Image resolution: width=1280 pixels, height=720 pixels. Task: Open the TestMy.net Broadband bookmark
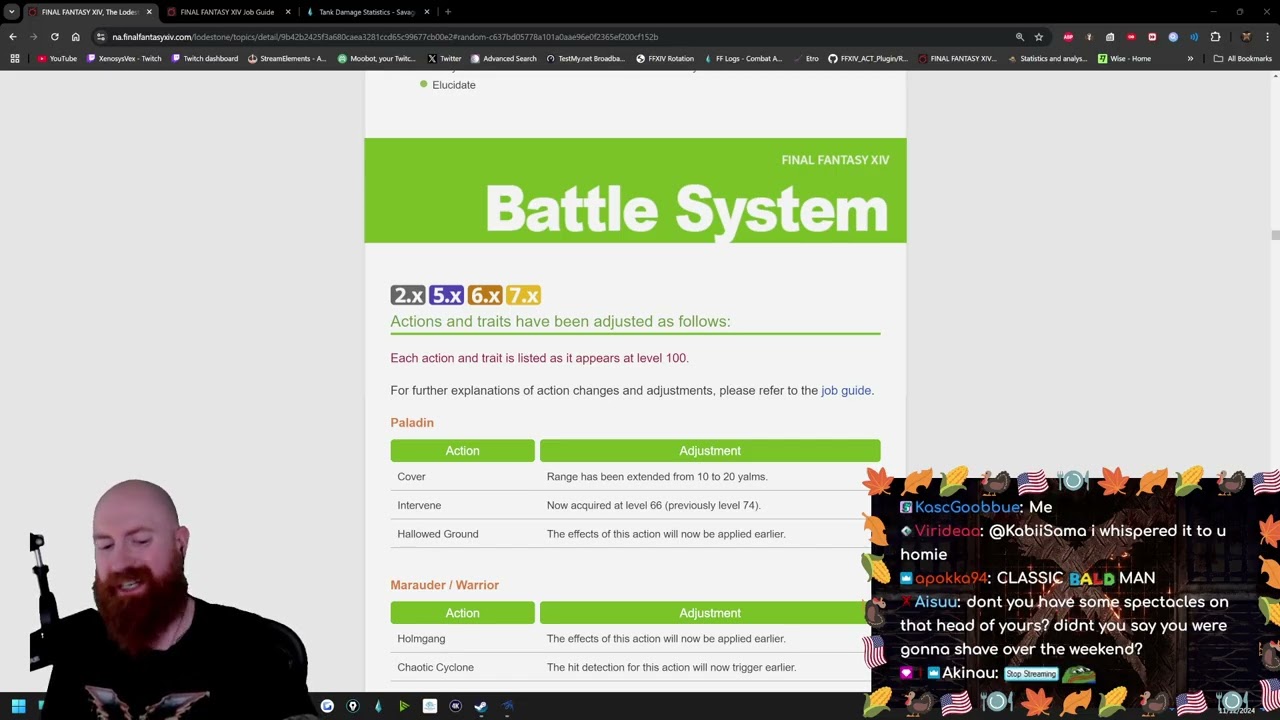tap(586, 59)
